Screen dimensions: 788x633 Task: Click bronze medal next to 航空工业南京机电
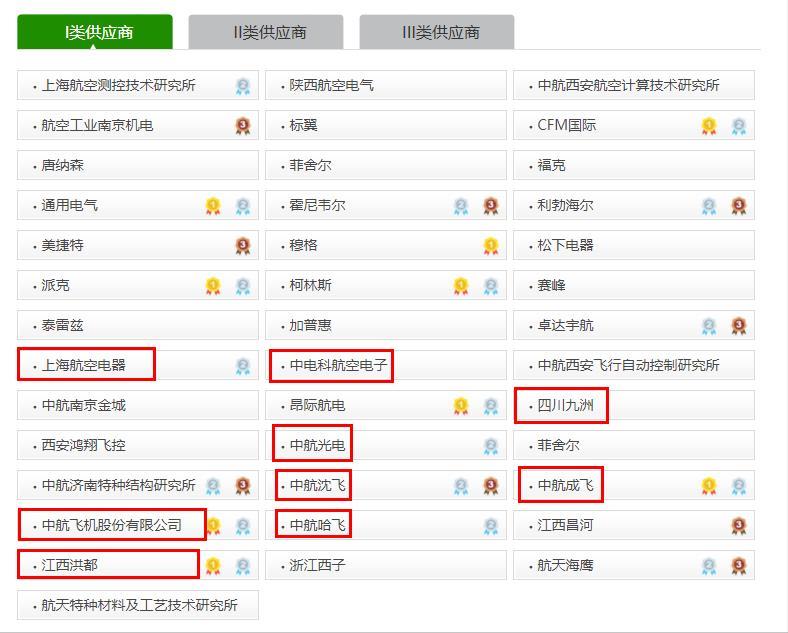click(243, 126)
